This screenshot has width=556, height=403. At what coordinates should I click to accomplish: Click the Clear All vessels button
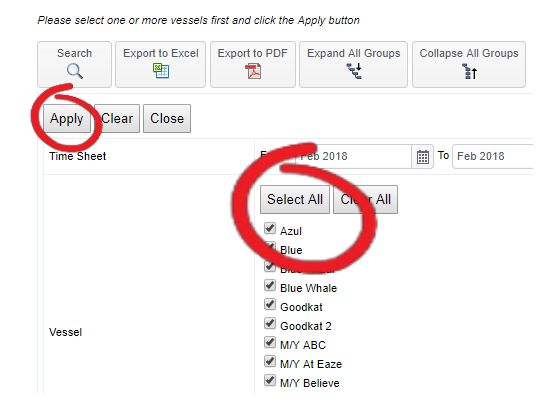coord(366,200)
